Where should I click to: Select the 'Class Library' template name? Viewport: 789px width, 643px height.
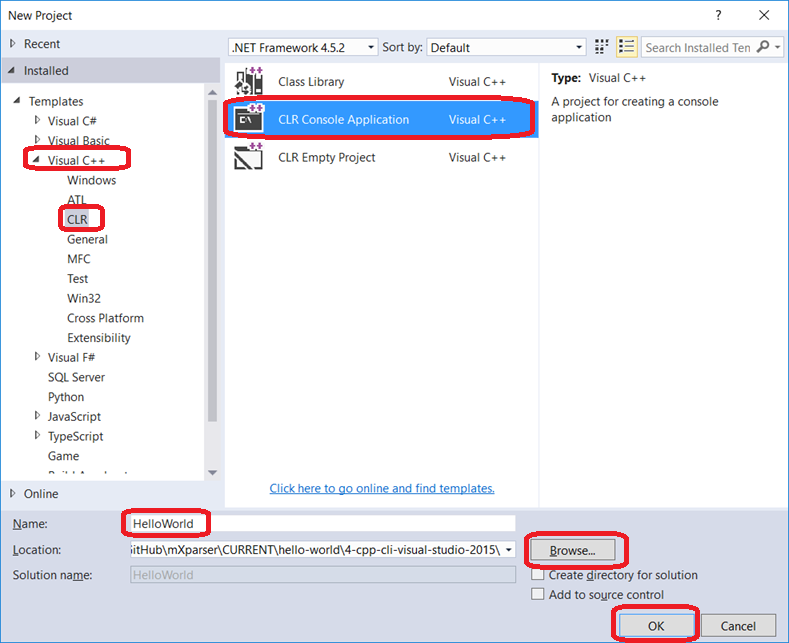tap(311, 82)
